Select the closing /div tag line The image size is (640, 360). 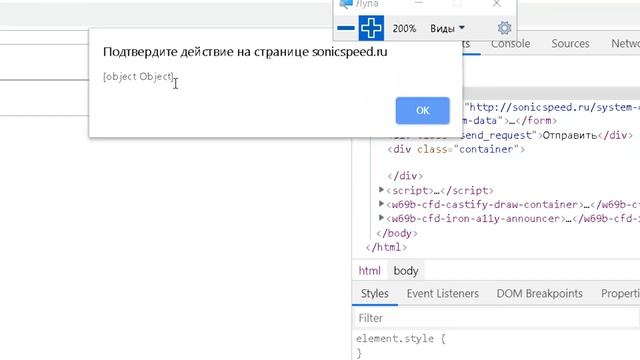(x=405, y=176)
